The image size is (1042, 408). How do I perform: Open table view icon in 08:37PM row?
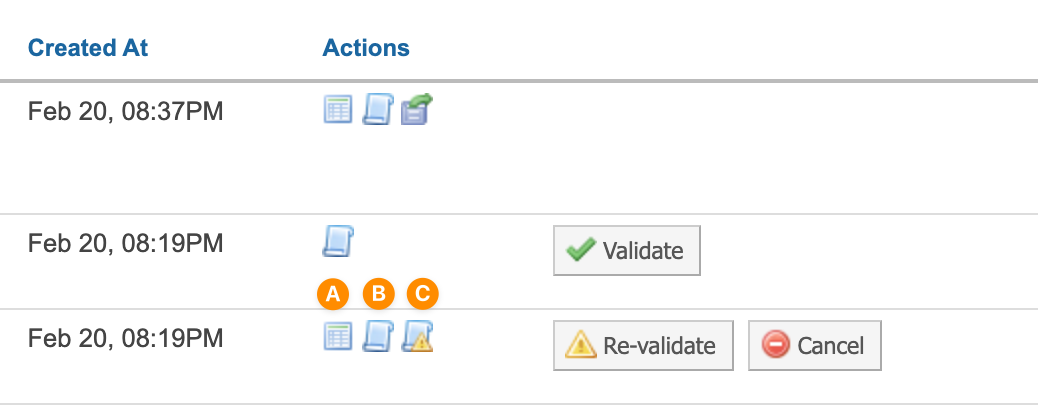point(338,110)
